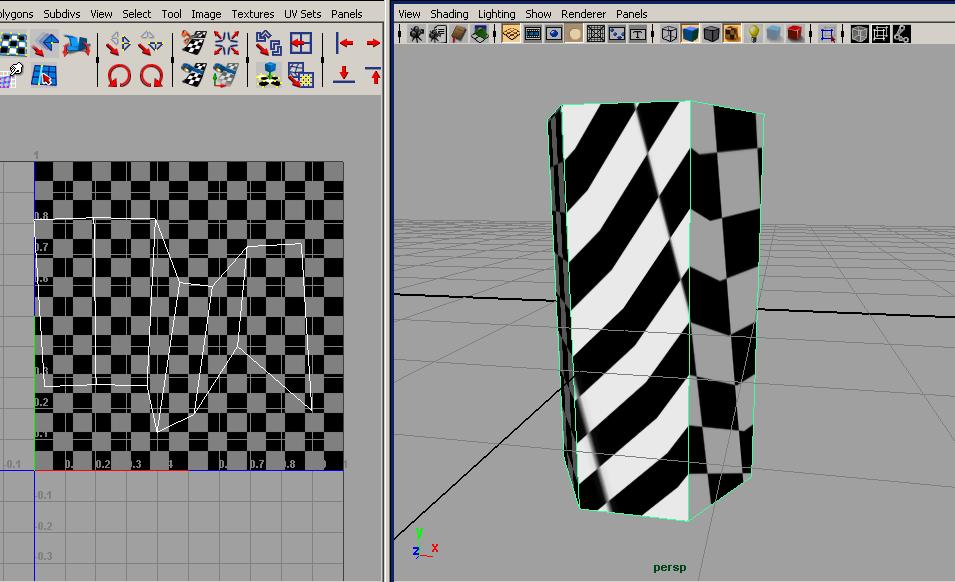Click the cut UV edges scissors icon
Image resolution: width=955 pixels, height=582 pixels.
tap(194, 44)
